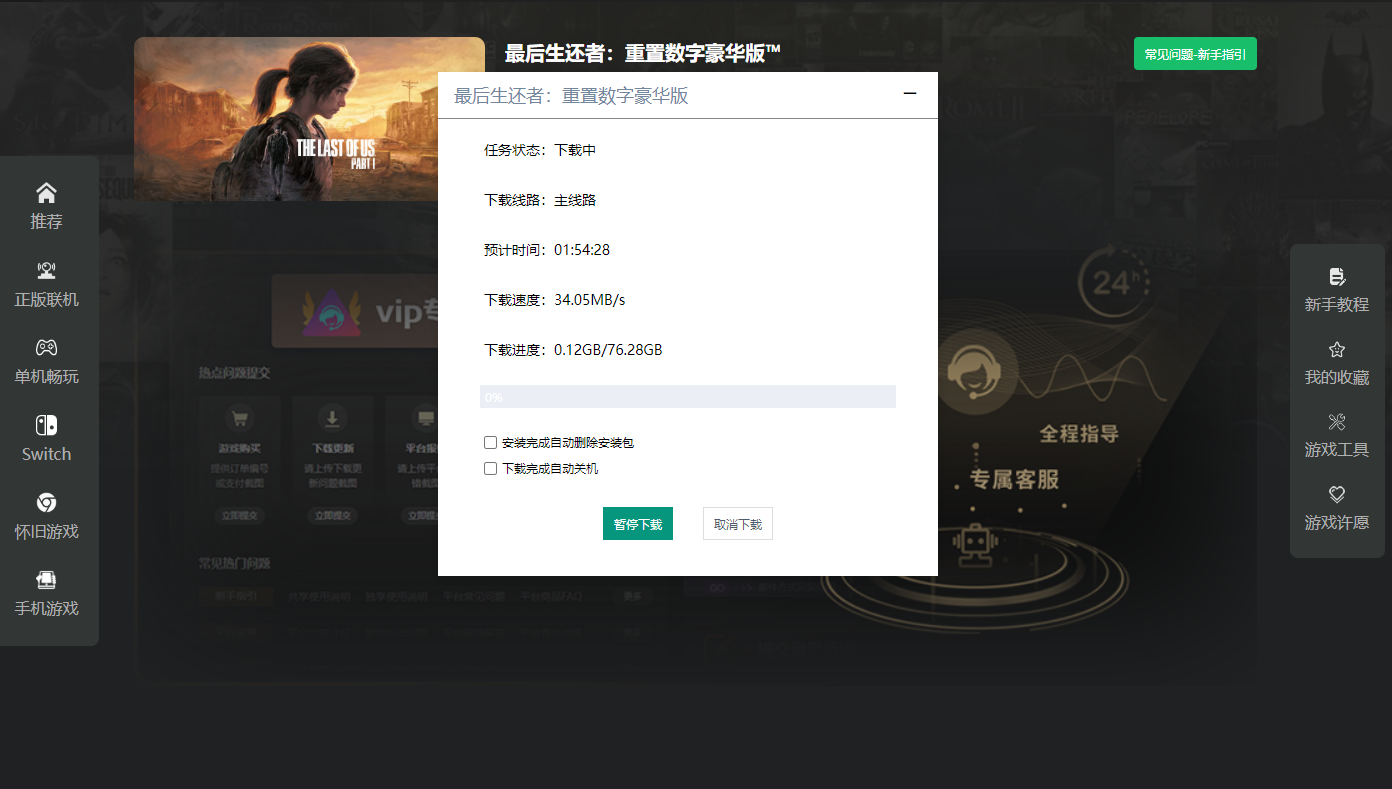This screenshot has height=789, width=1392.
Task: Click the 推荐 home icon in sidebar
Action: click(46, 192)
